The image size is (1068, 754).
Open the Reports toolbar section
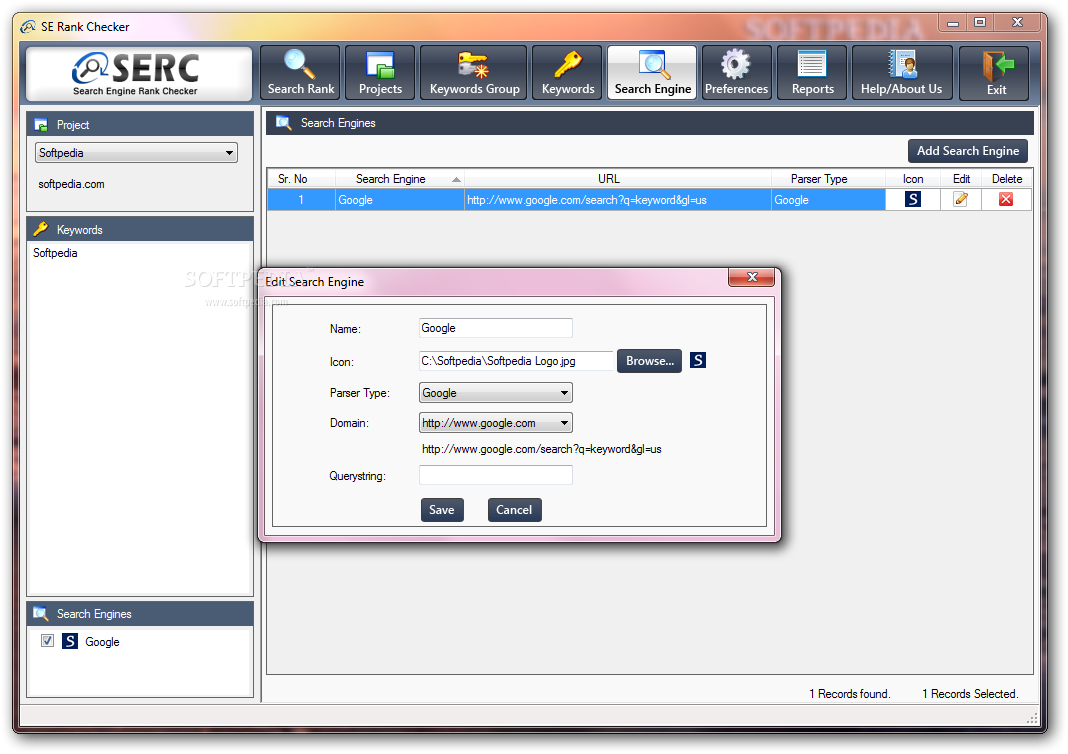(812, 73)
